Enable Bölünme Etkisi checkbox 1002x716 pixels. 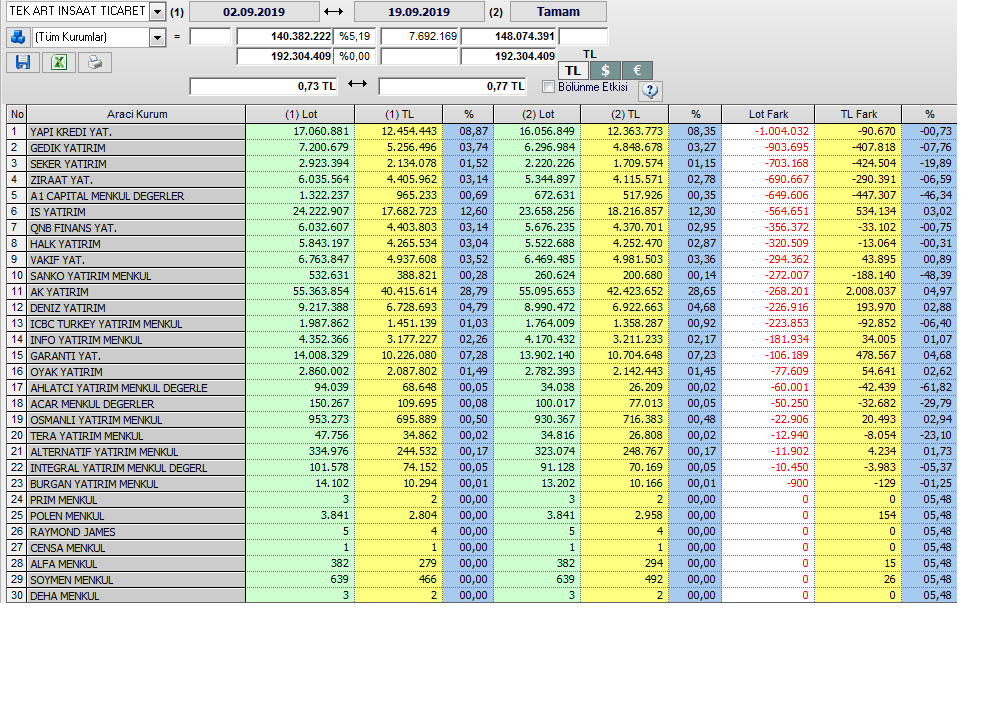point(548,86)
